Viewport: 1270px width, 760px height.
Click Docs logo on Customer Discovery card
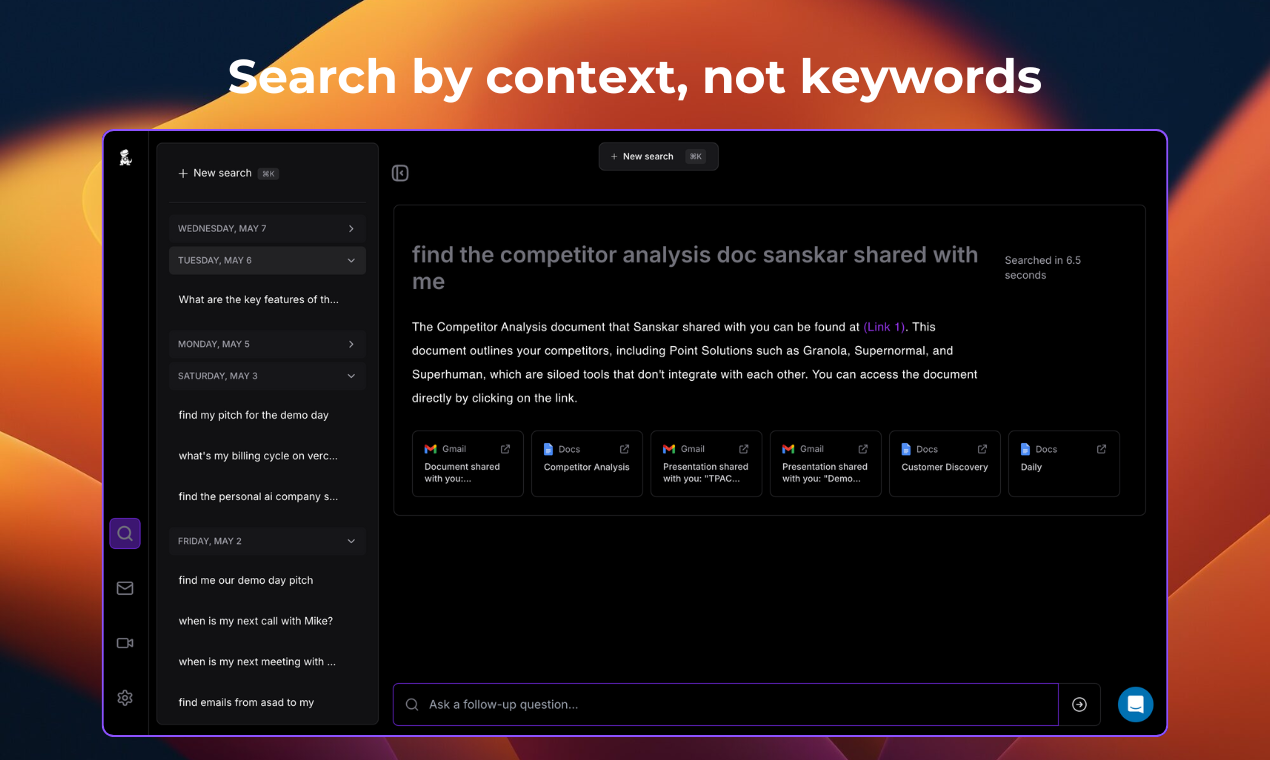(x=906, y=449)
